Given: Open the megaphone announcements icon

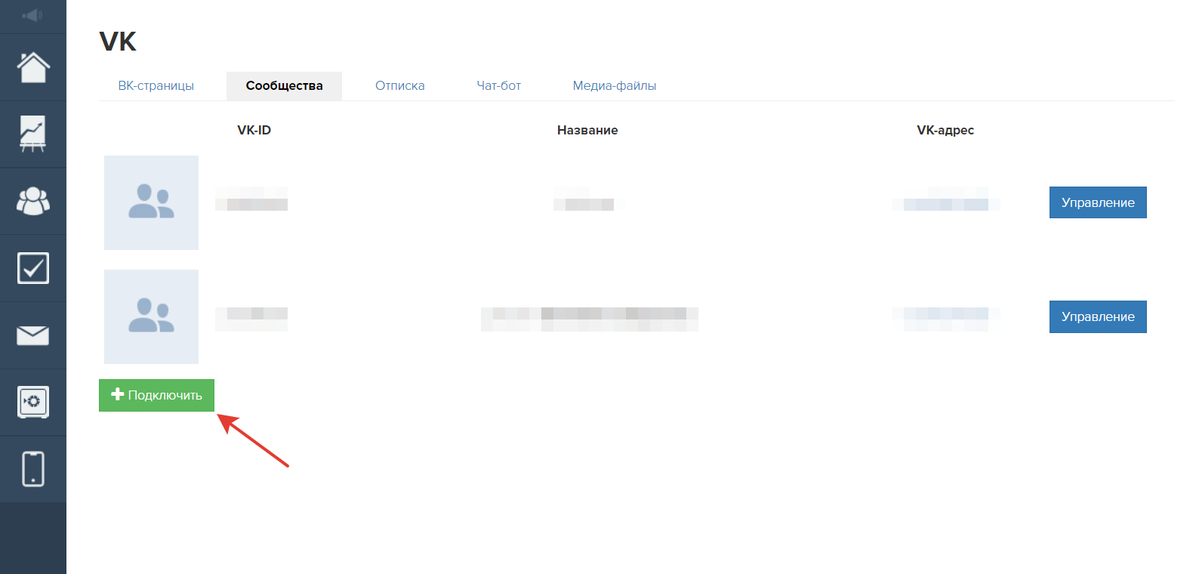Looking at the screenshot, I should [x=33, y=15].
